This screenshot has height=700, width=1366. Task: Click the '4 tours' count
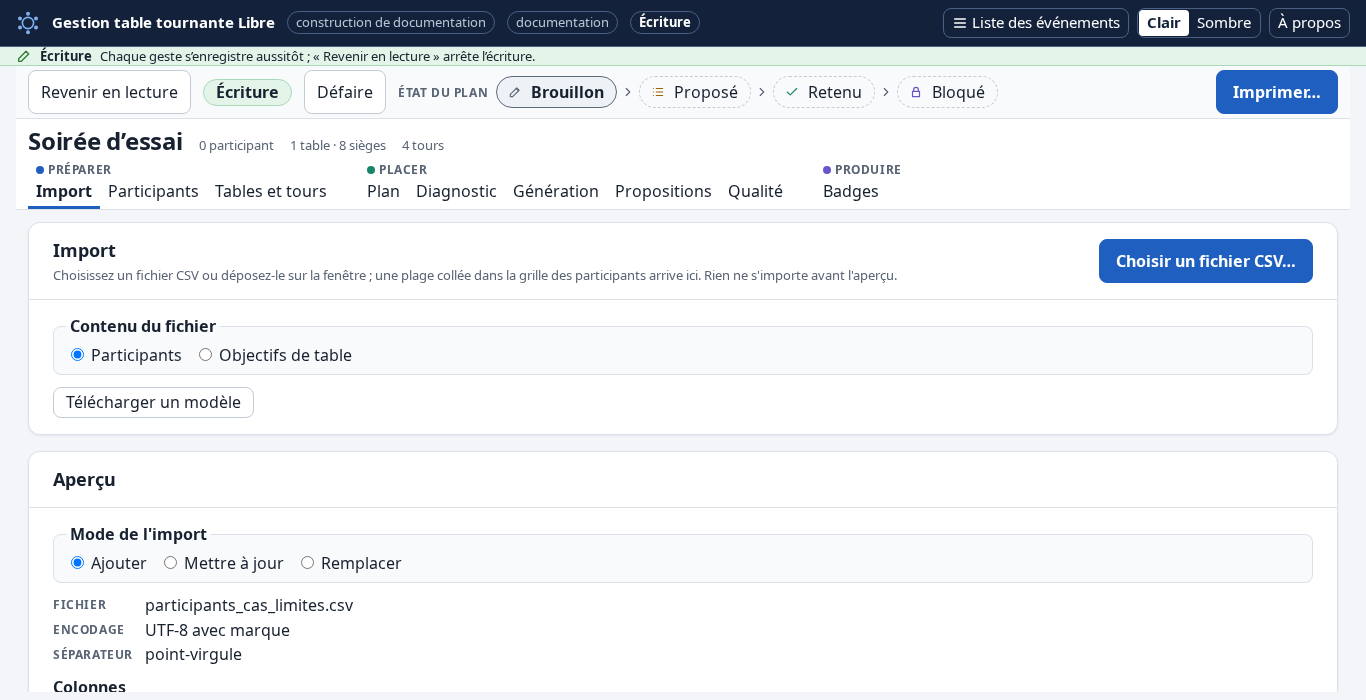(x=423, y=145)
